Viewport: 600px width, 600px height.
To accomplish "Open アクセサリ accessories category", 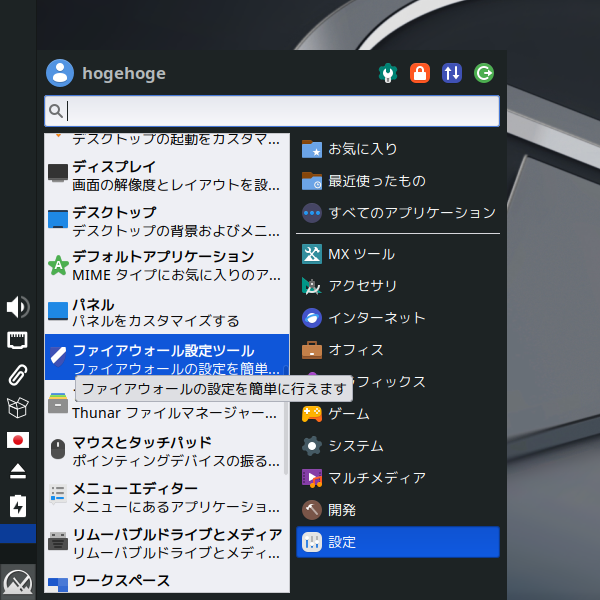I will pos(398,286).
